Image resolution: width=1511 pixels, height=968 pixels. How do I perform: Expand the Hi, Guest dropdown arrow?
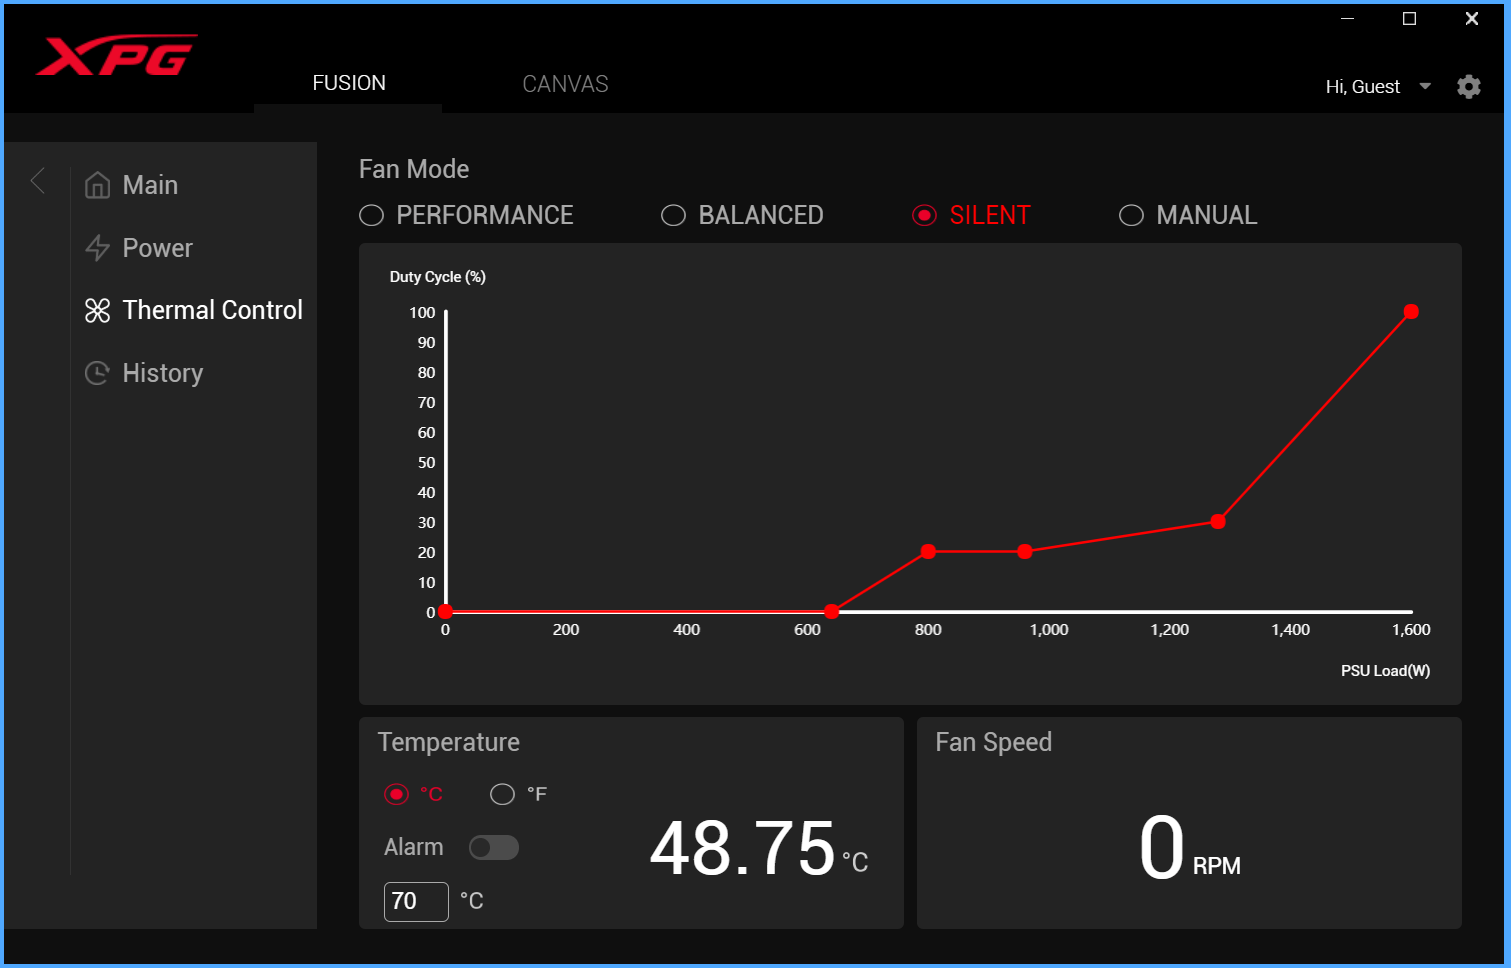[x=1425, y=87]
